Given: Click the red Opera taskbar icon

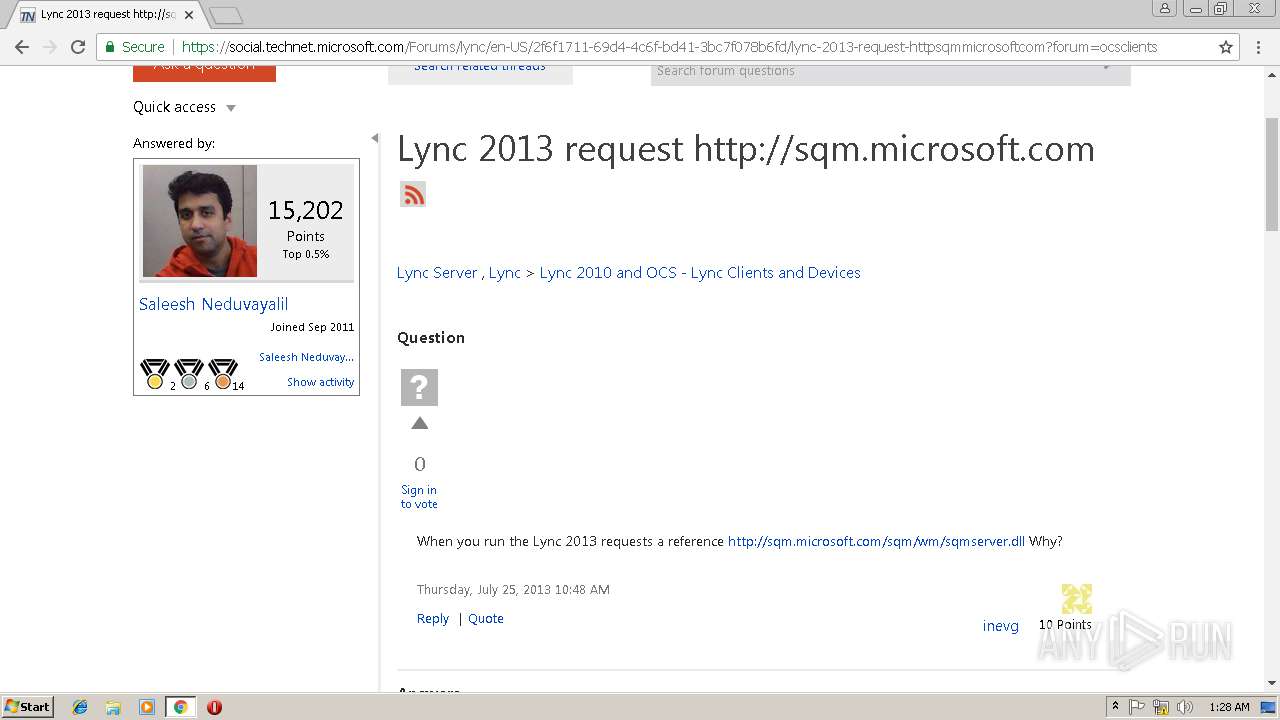Looking at the screenshot, I should [214, 707].
